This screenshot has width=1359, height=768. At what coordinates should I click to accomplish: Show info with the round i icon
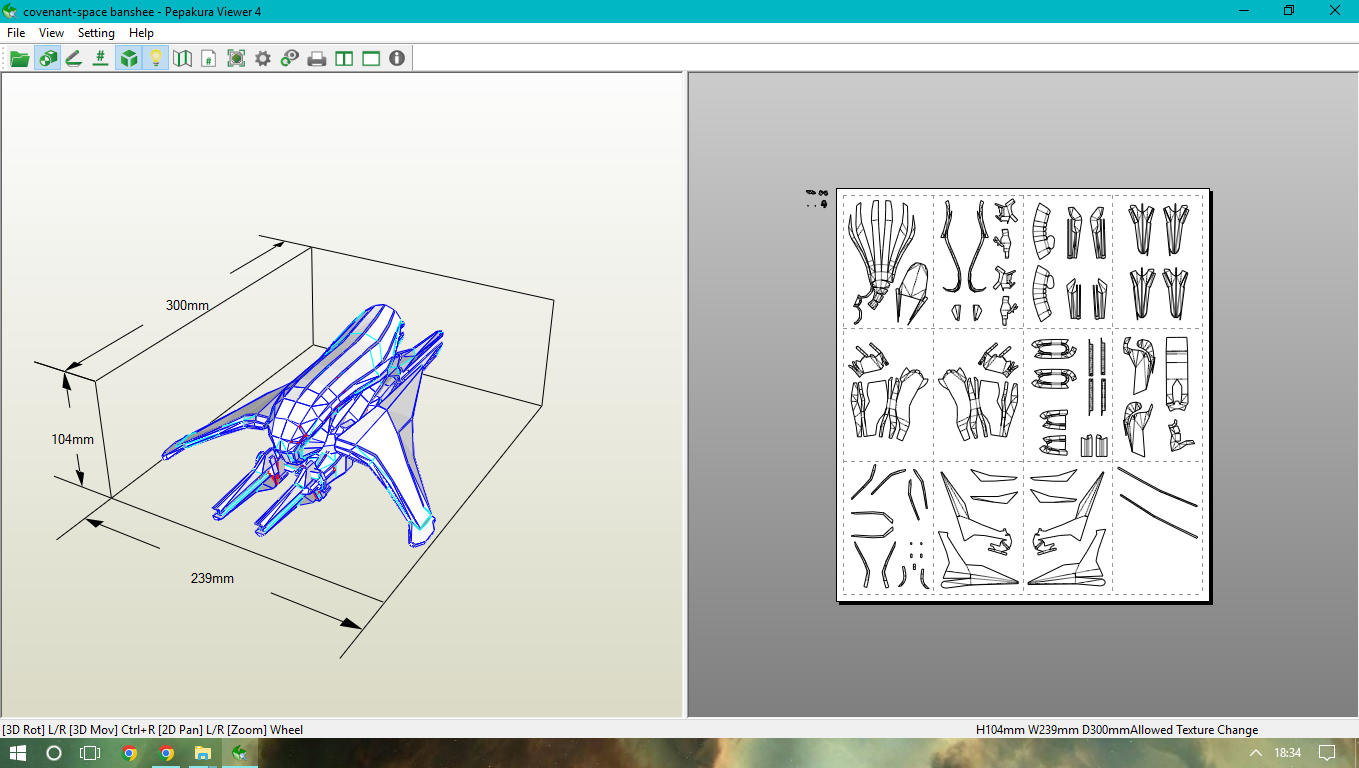397,58
